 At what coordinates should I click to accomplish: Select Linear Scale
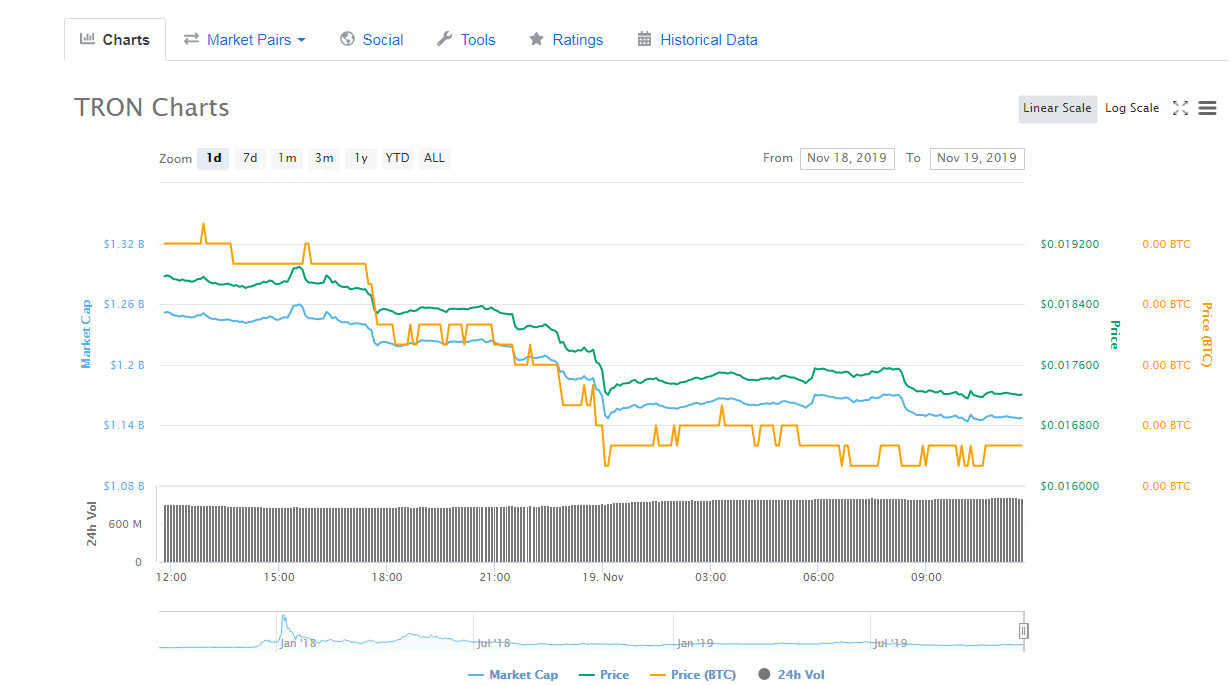pos(1057,108)
